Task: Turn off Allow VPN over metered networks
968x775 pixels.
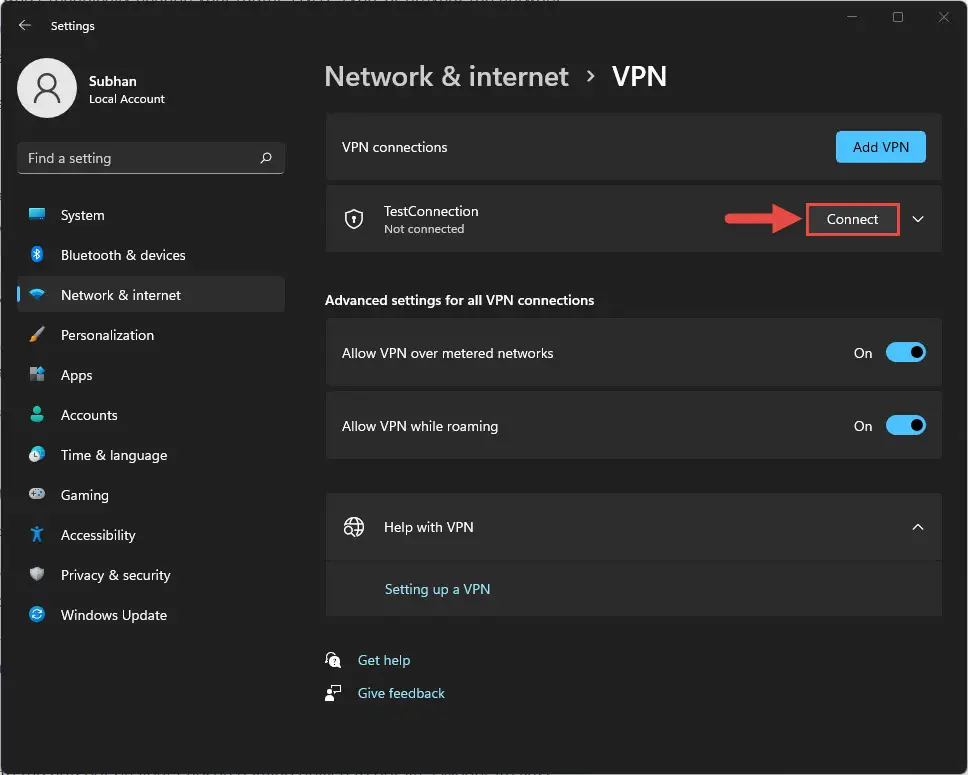Action: [906, 353]
